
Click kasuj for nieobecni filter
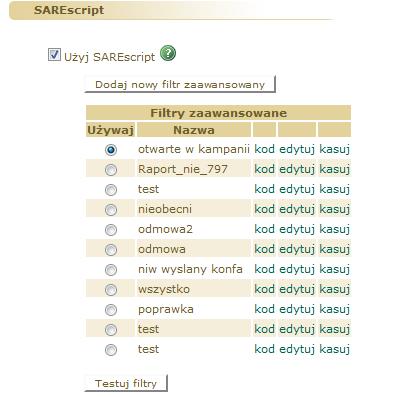(x=334, y=210)
